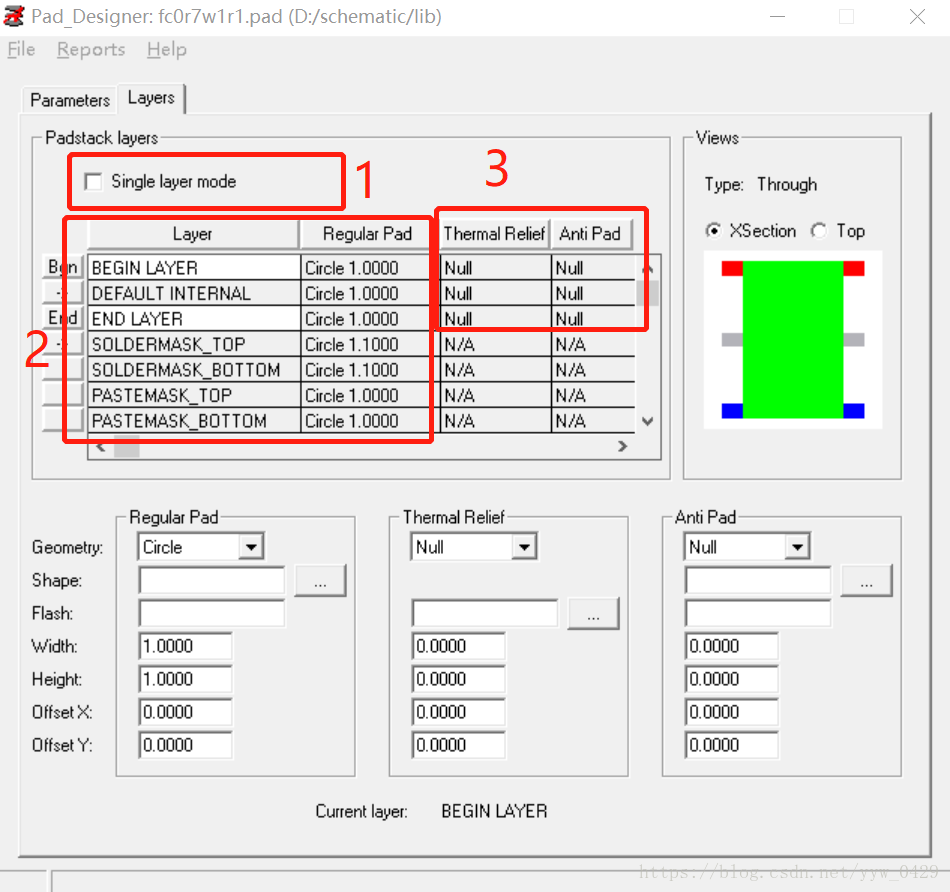Click Thermal Relief Flash browse button
This screenshot has height=892, width=950.
point(594,613)
